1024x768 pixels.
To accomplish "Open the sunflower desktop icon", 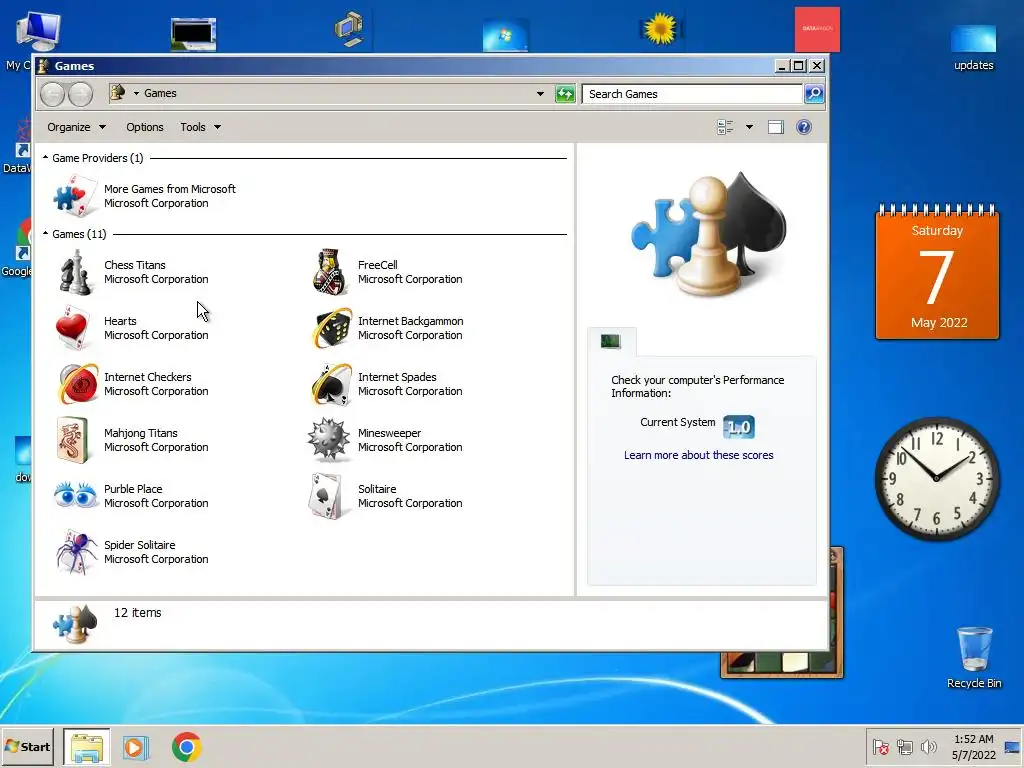I will 660,29.
